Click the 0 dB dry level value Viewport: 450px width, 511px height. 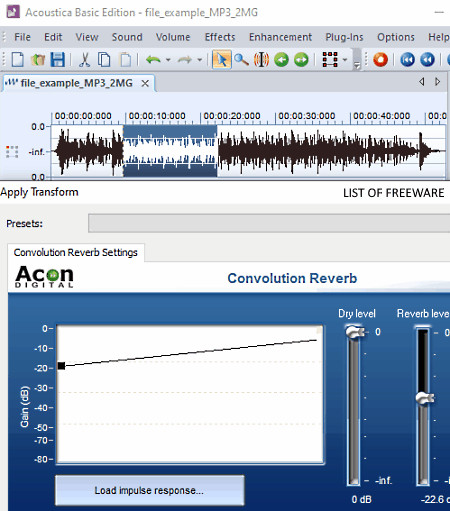click(362, 499)
